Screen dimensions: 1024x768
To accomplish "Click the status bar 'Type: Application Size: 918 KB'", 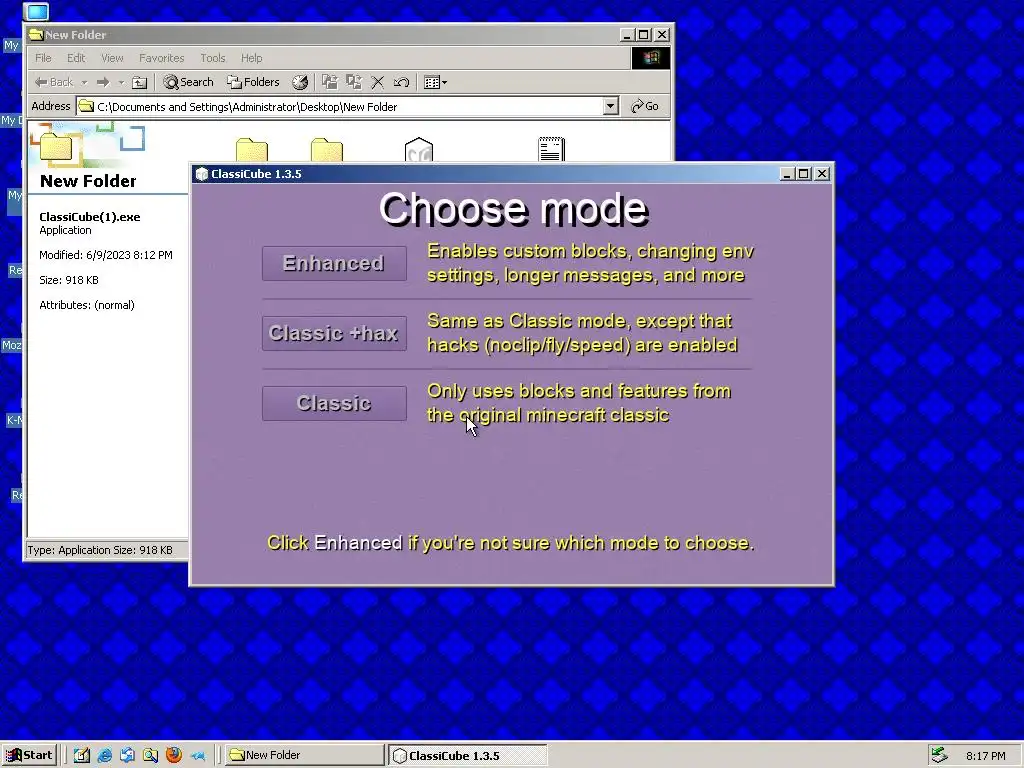I will point(100,550).
